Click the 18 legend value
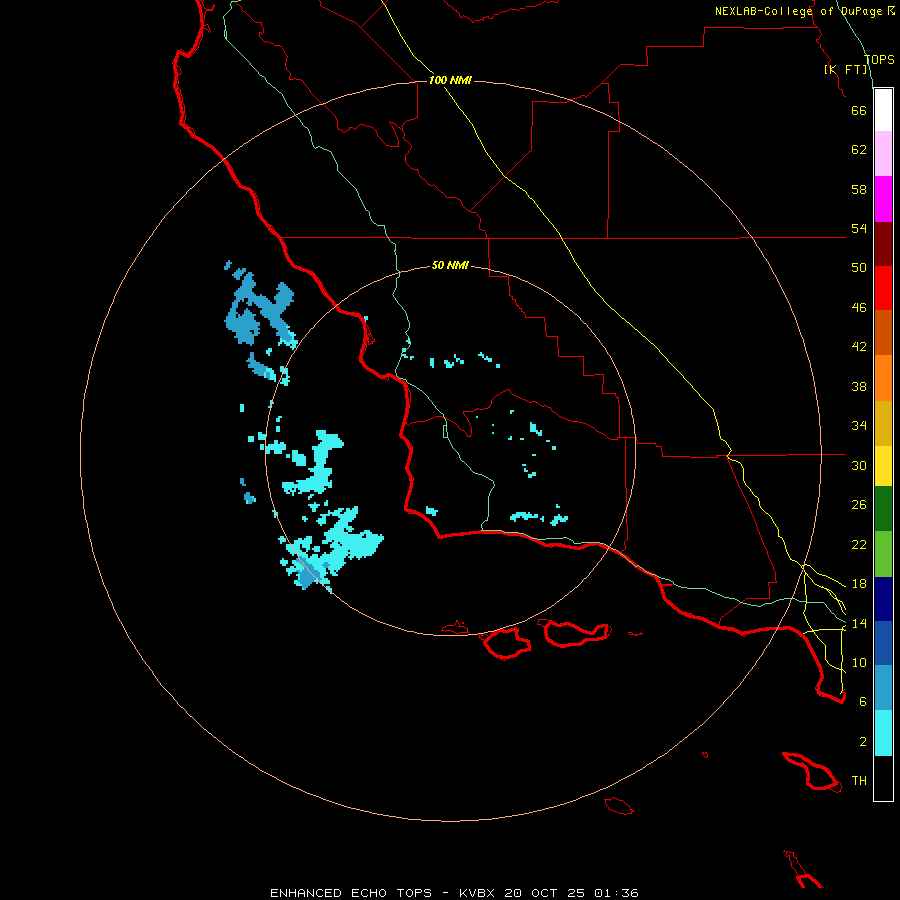Viewport: 900px width, 900px height. tap(859, 584)
